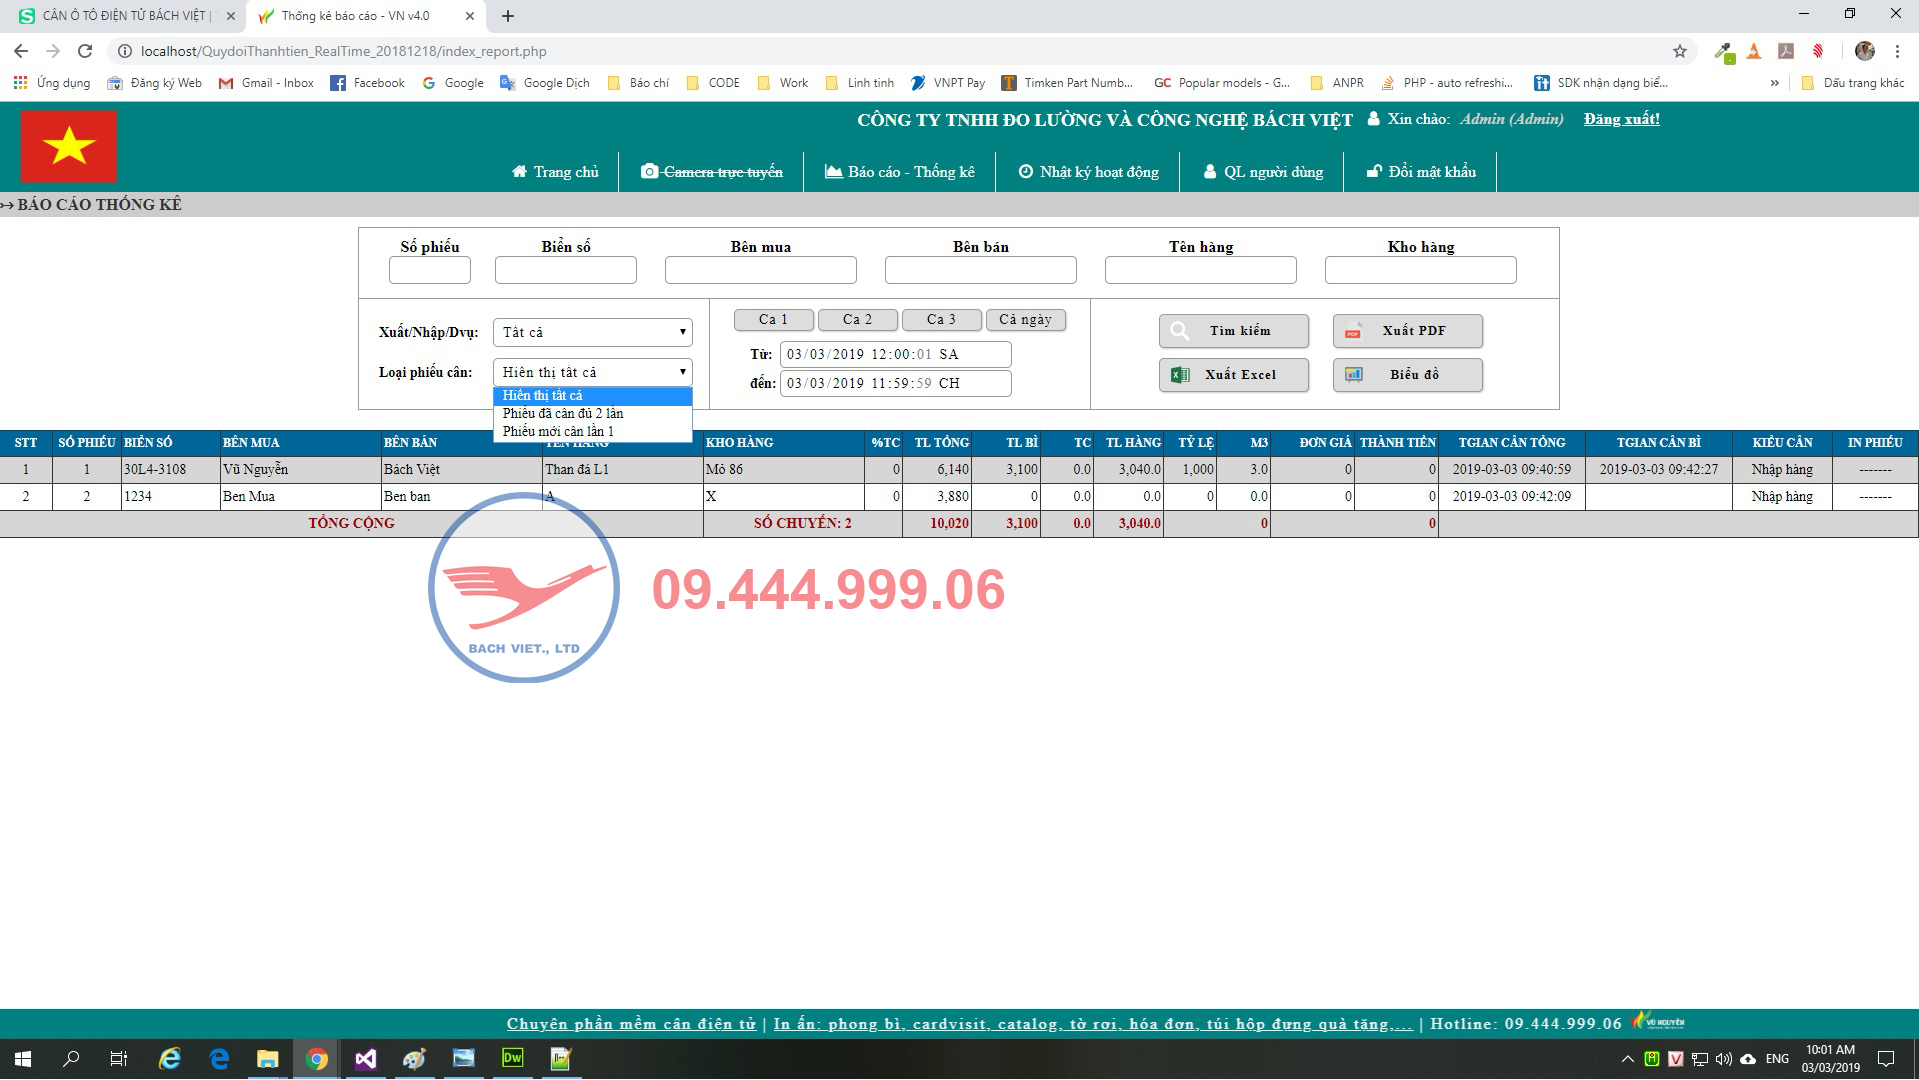Click the Cả ngày button
Image resolution: width=1919 pixels, height=1080 pixels.
(x=1026, y=319)
